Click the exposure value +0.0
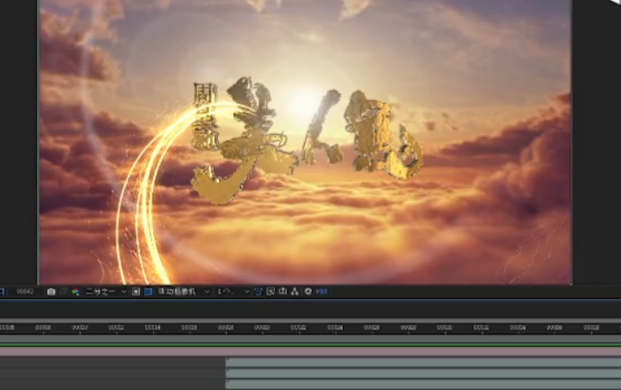This screenshot has width=621, height=390. click(322, 292)
